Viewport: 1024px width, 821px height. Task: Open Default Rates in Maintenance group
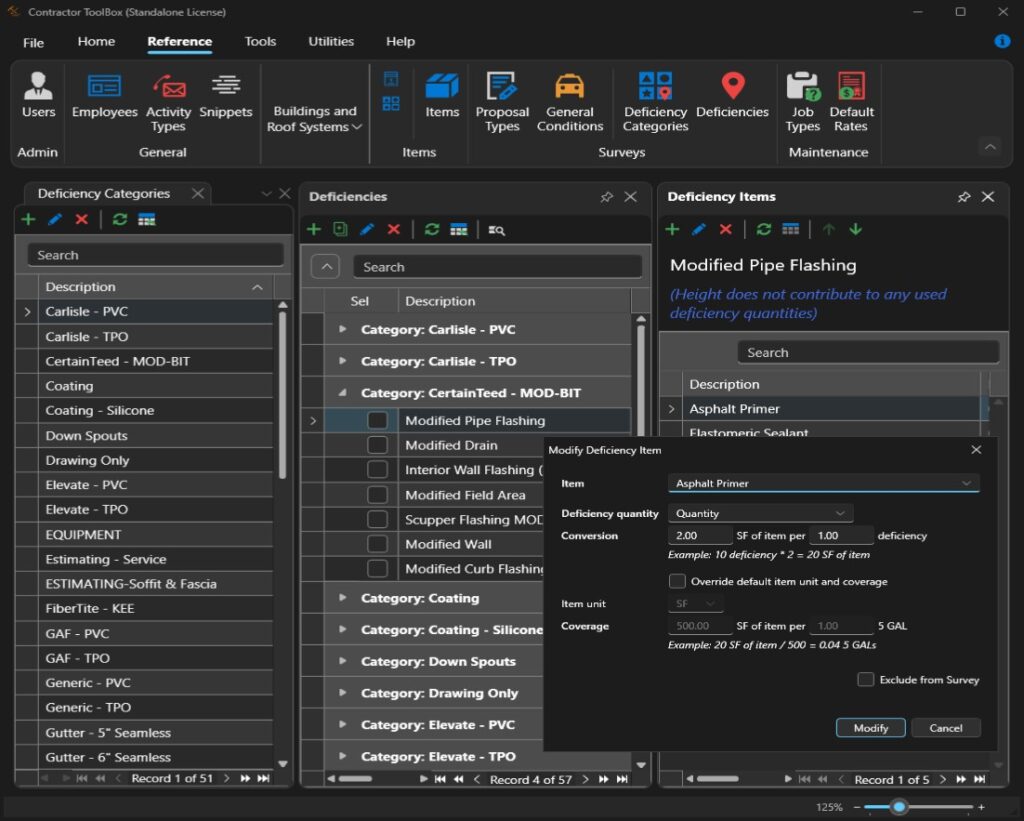(x=851, y=87)
